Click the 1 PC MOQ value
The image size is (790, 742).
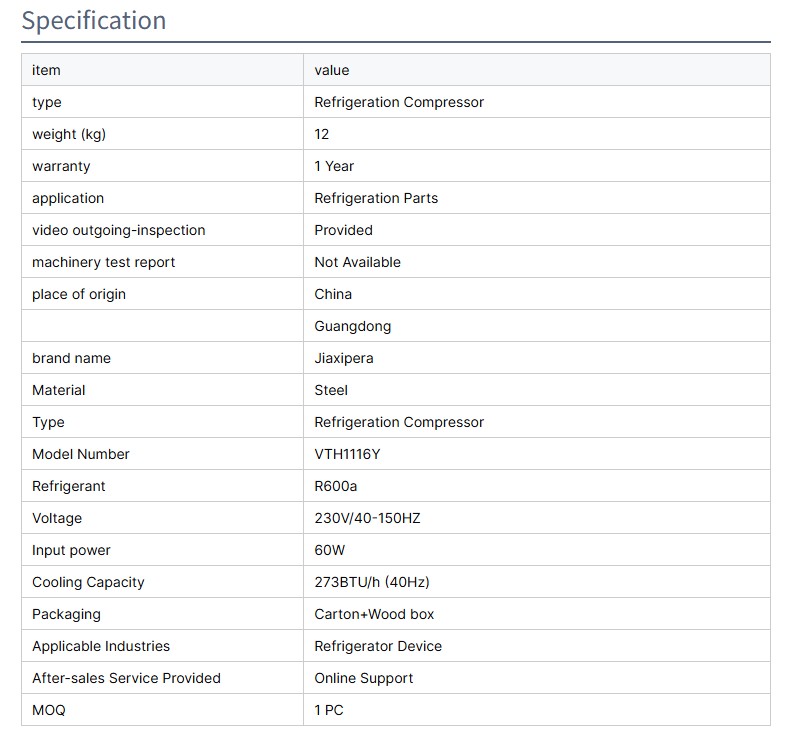click(x=329, y=710)
